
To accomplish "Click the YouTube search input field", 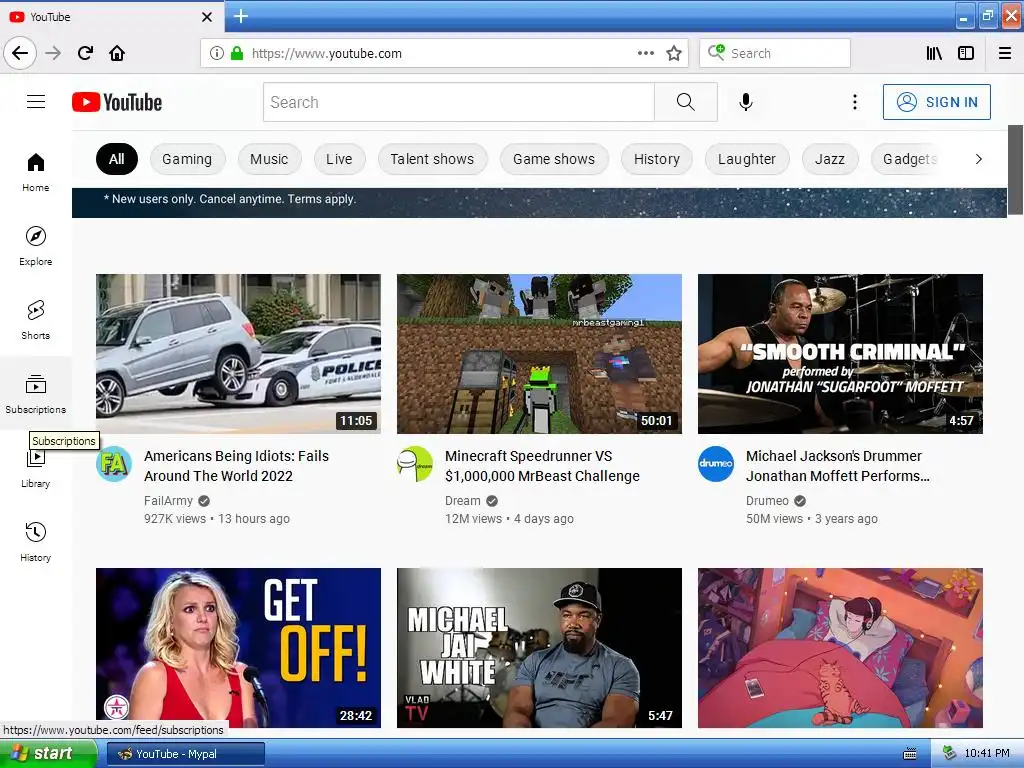I will tap(458, 102).
